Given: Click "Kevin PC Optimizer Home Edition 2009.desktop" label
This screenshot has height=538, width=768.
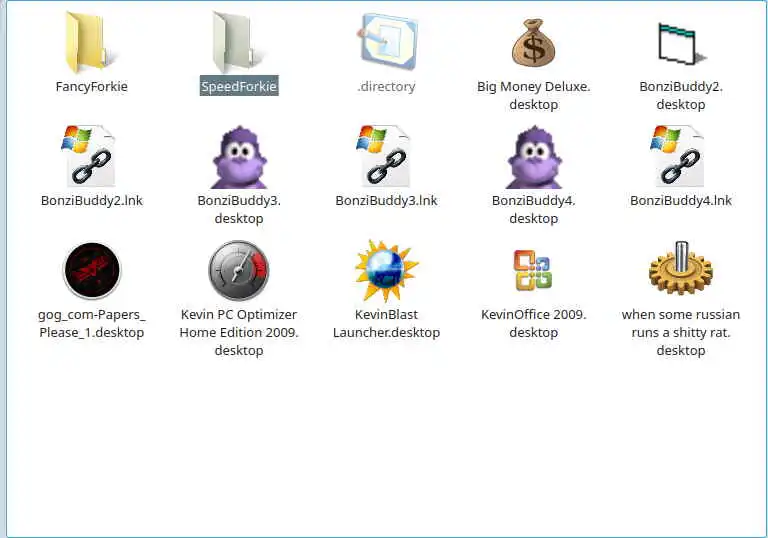Looking at the screenshot, I should 239,332.
